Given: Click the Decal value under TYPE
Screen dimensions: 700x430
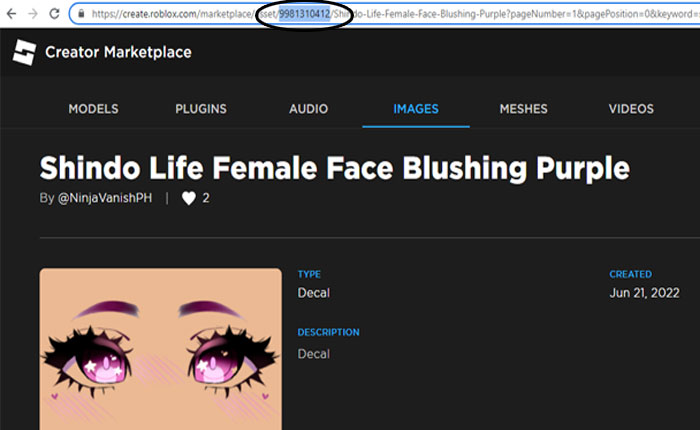Looking at the screenshot, I should pos(313,293).
